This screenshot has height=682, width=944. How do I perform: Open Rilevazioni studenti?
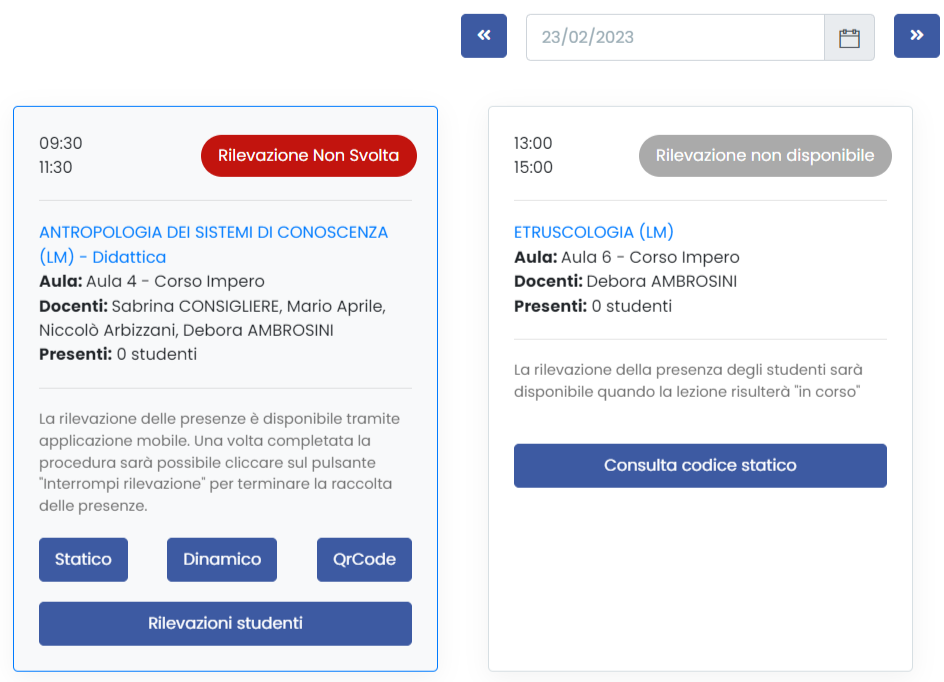[x=225, y=624]
